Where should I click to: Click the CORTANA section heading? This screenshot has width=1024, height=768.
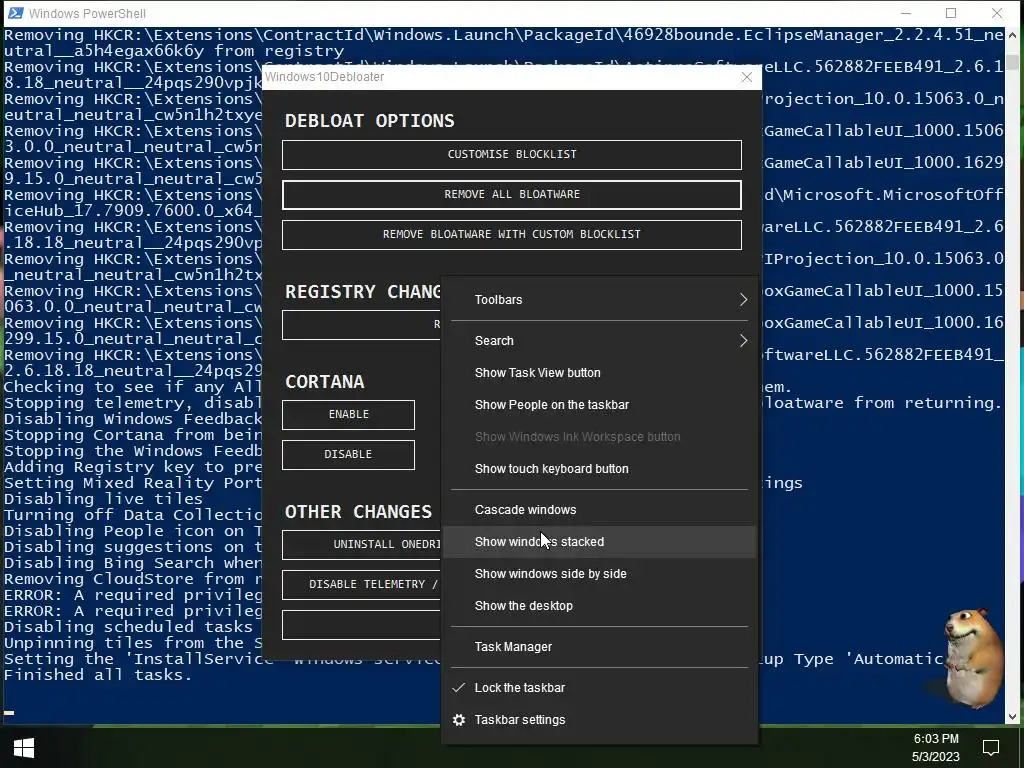tap(325, 382)
